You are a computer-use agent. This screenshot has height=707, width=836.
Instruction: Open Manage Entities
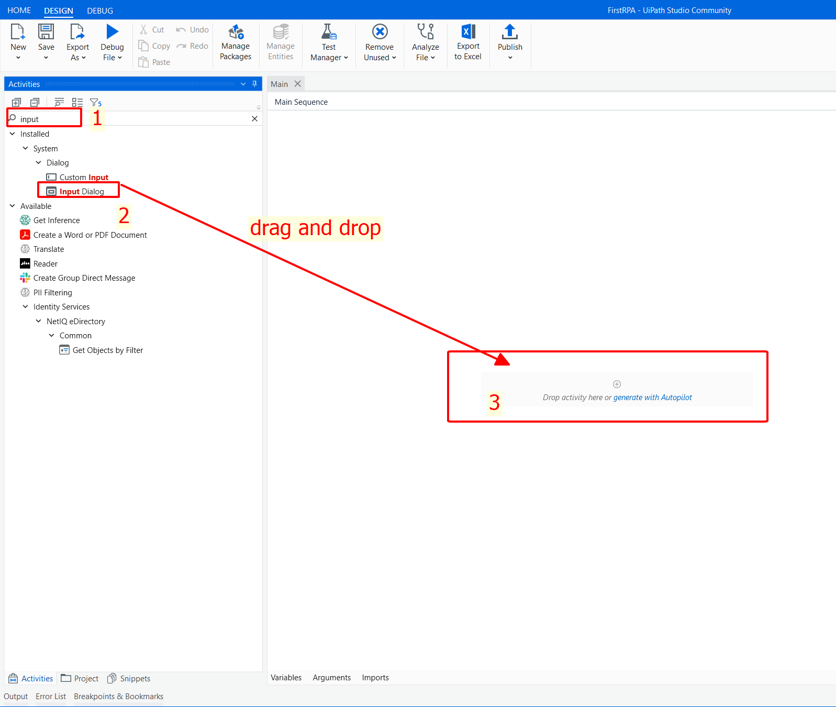click(x=280, y=43)
